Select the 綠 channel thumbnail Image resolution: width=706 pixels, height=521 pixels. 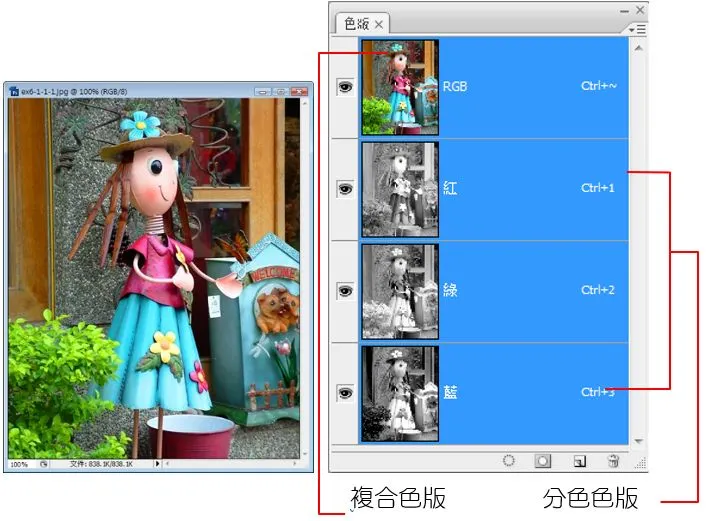click(x=400, y=291)
